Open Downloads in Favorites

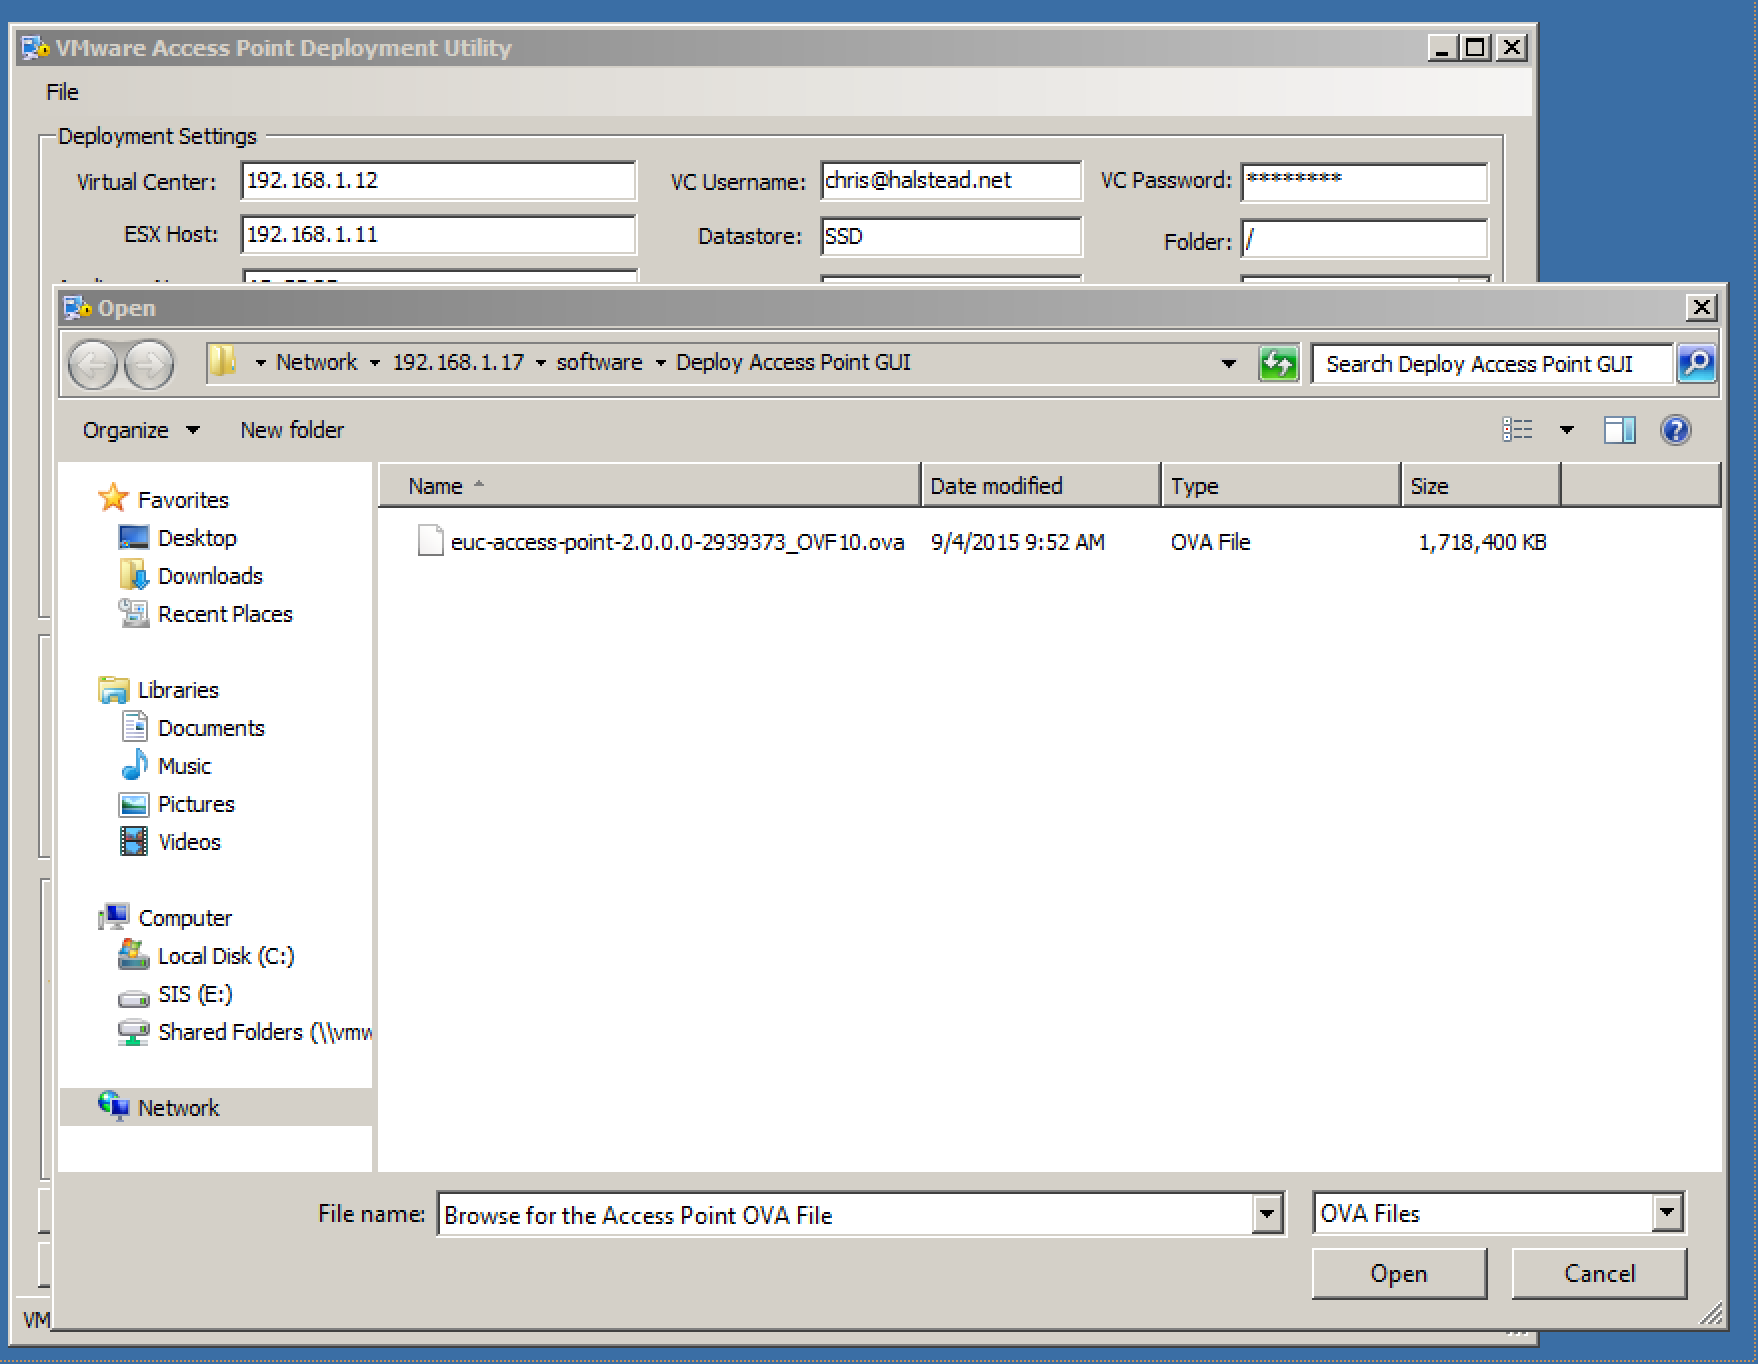coord(209,576)
